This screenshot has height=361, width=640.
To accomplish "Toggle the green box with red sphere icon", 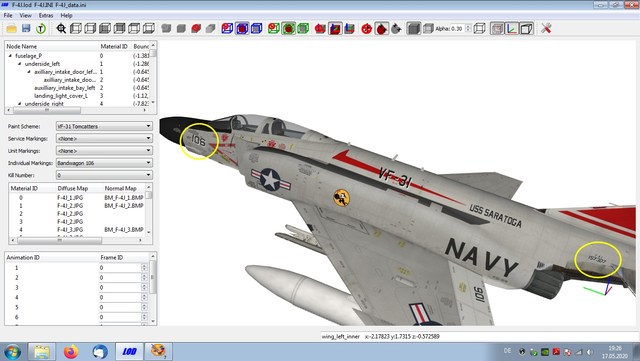I will point(289,29).
